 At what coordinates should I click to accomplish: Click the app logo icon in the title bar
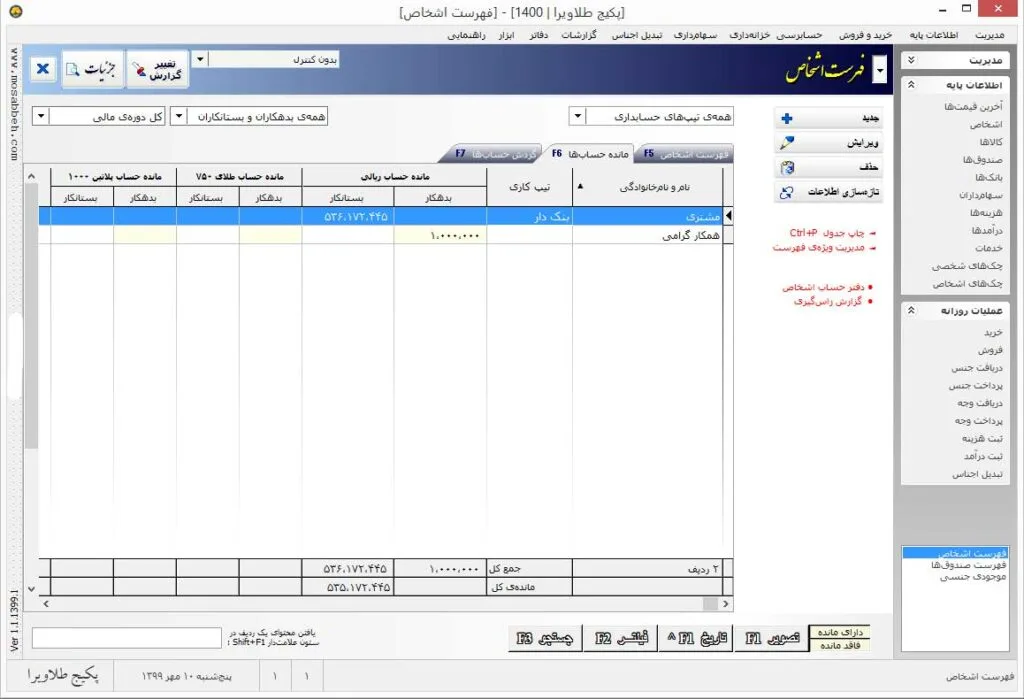[16, 11]
